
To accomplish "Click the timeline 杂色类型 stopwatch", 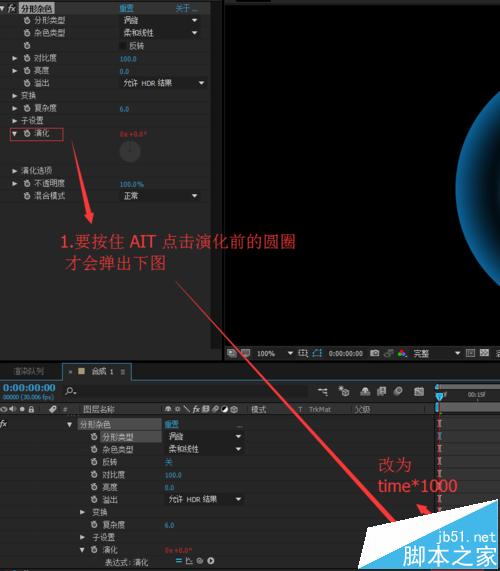I will click(x=94, y=449).
